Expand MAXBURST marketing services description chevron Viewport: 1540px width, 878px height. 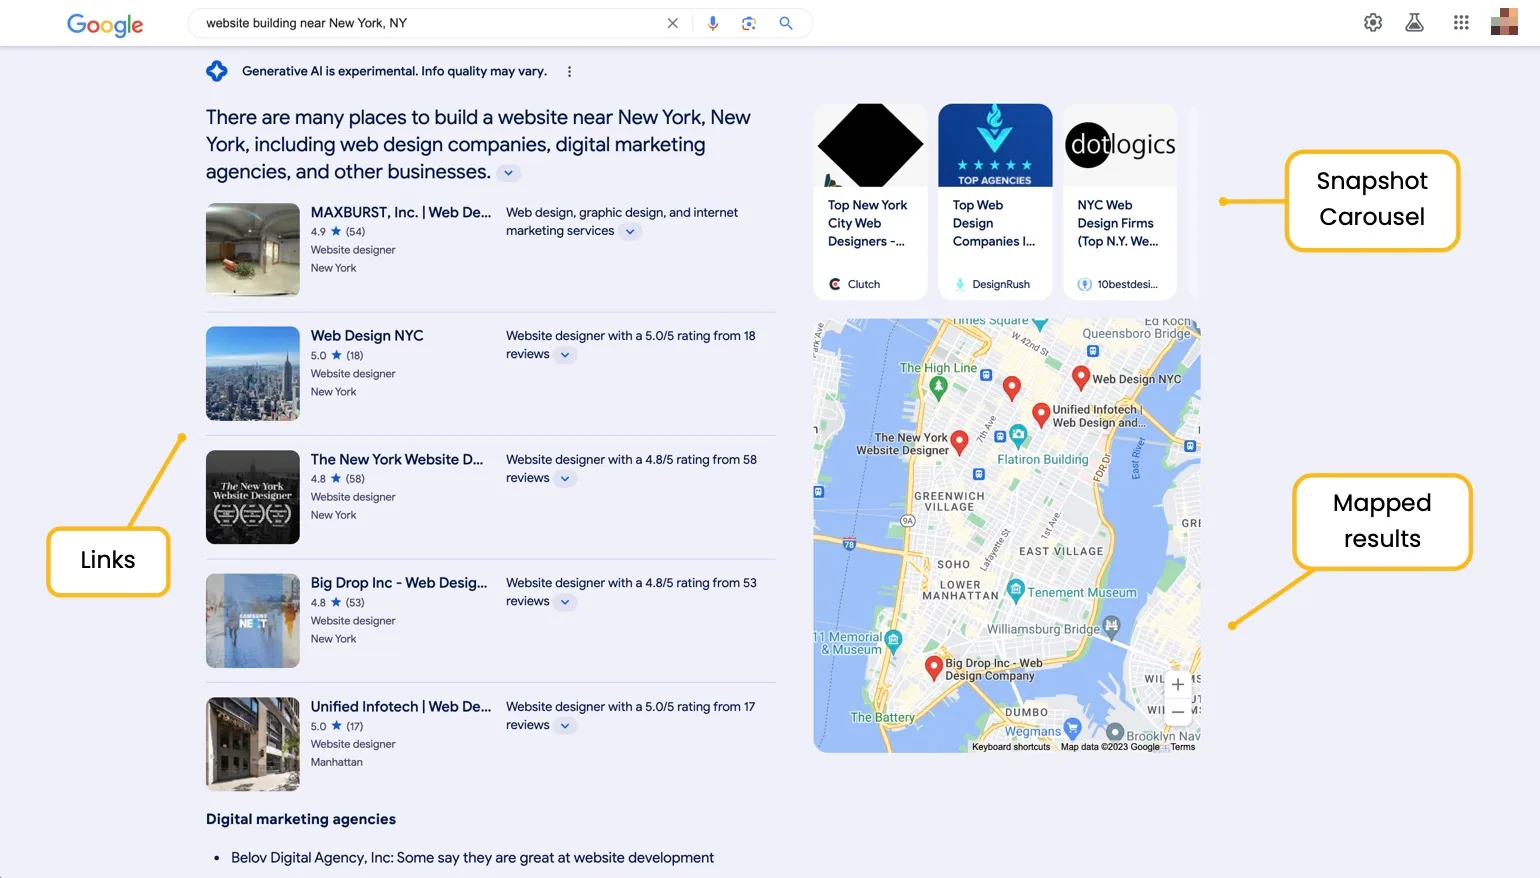click(x=629, y=231)
